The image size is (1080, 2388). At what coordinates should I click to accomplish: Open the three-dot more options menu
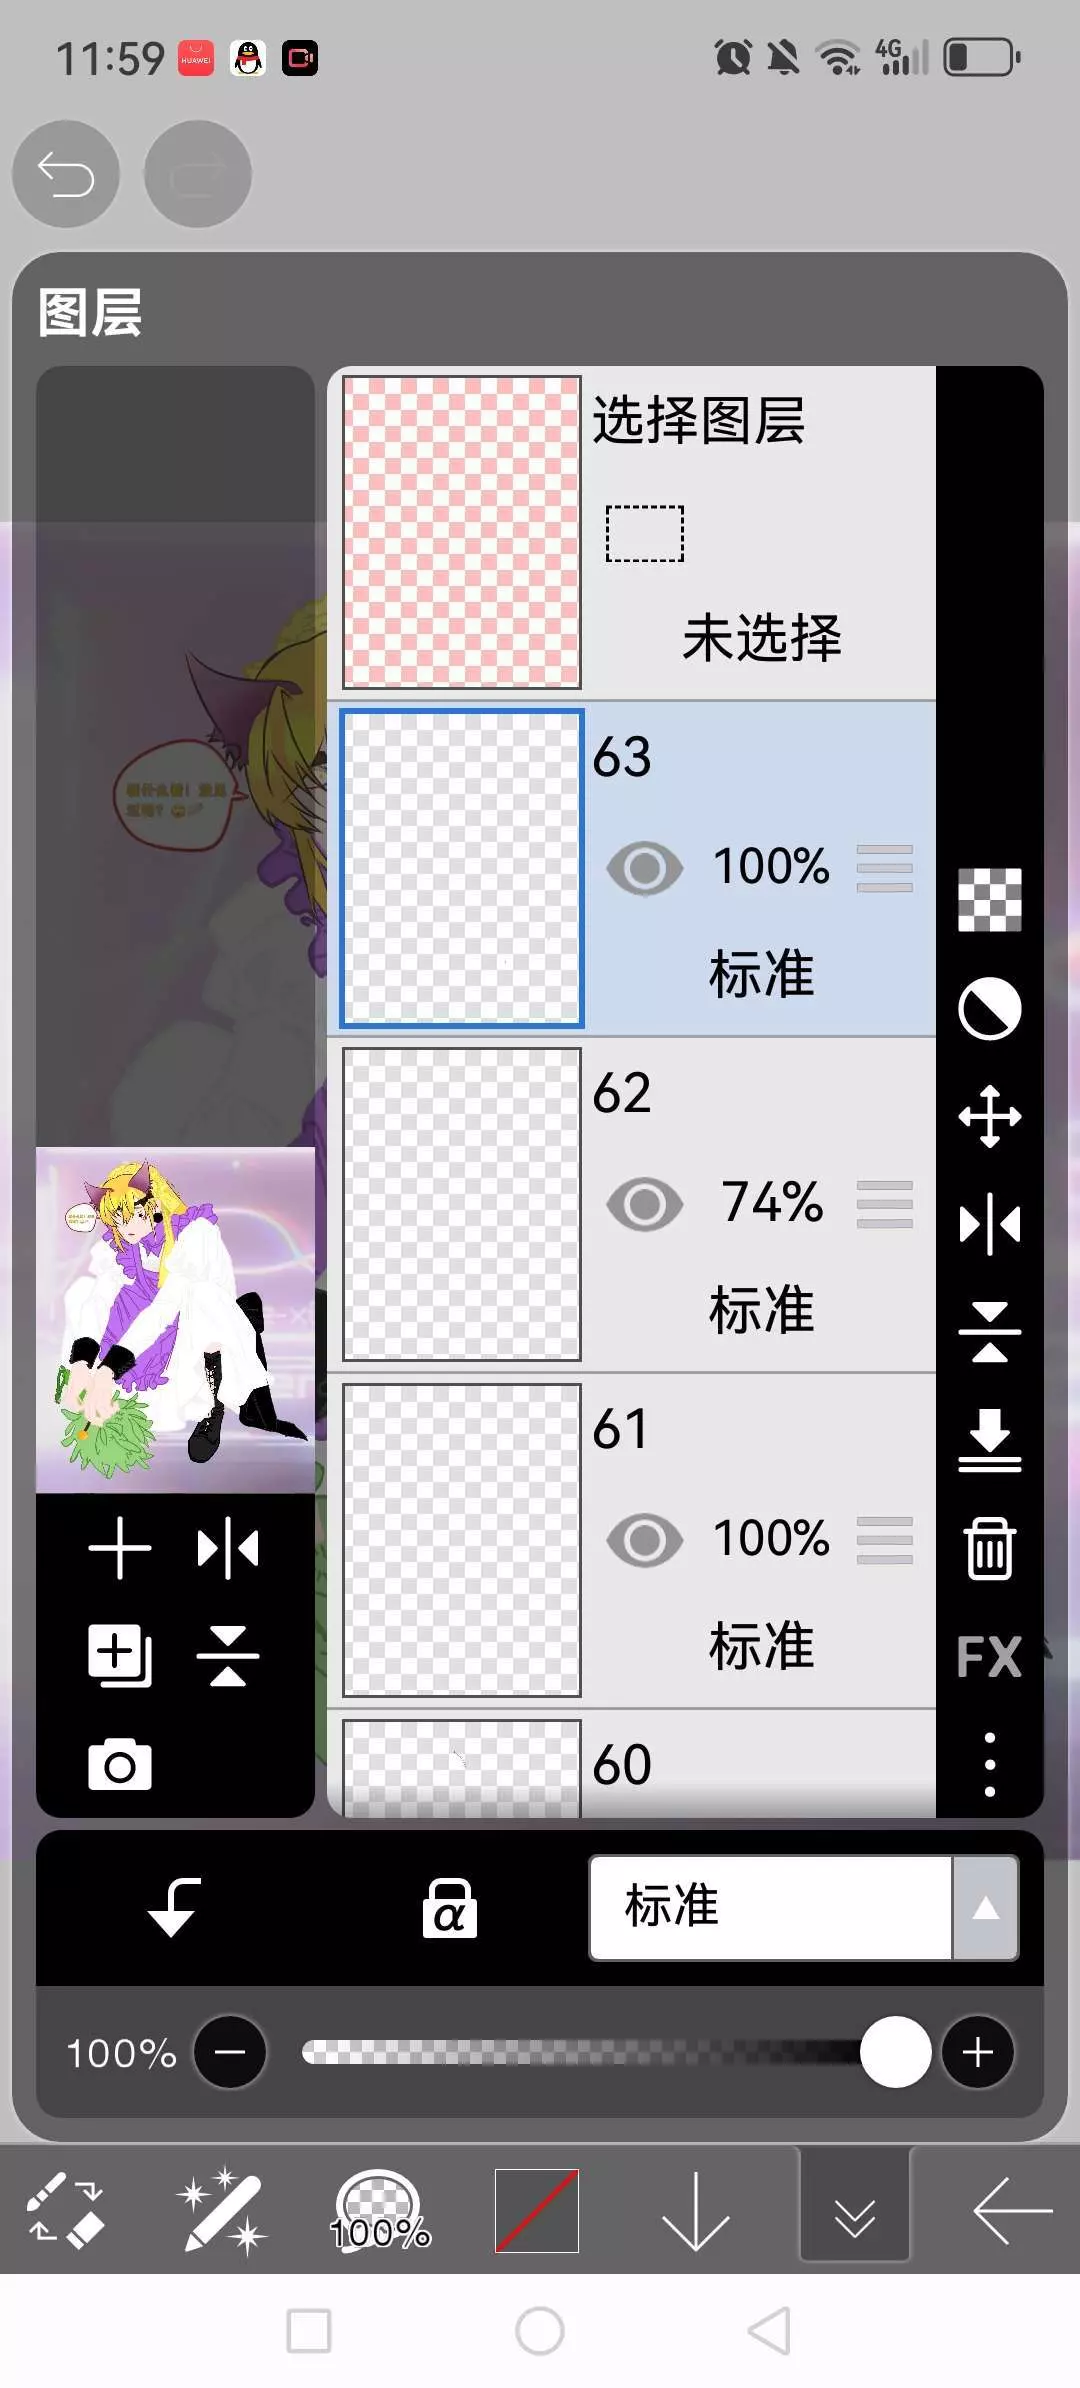(989, 1765)
